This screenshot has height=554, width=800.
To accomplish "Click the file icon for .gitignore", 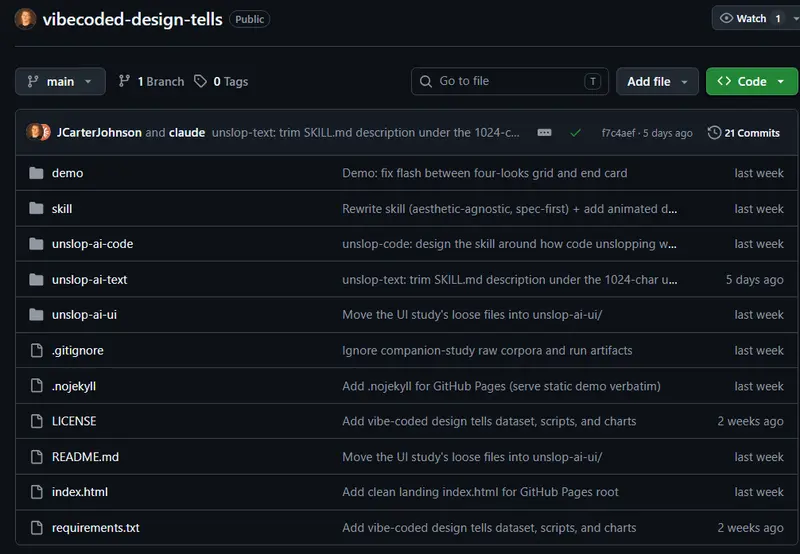I will click(x=37, y=350).
